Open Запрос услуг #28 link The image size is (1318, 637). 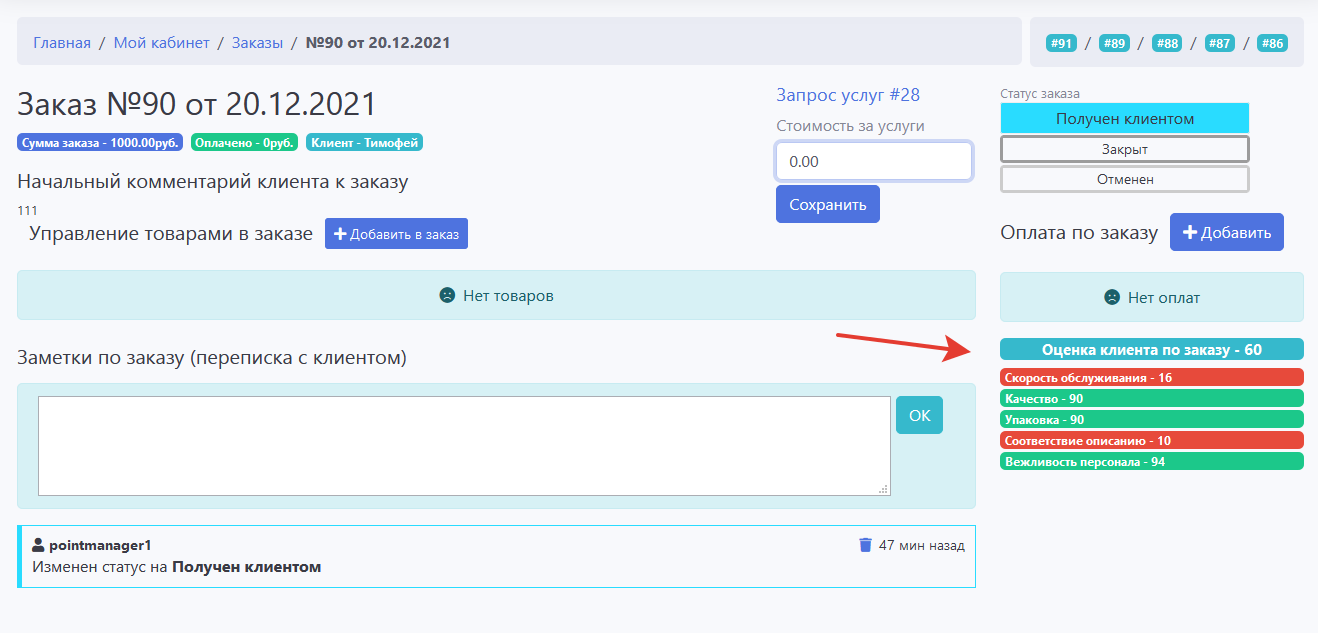[x=848, y=95]
